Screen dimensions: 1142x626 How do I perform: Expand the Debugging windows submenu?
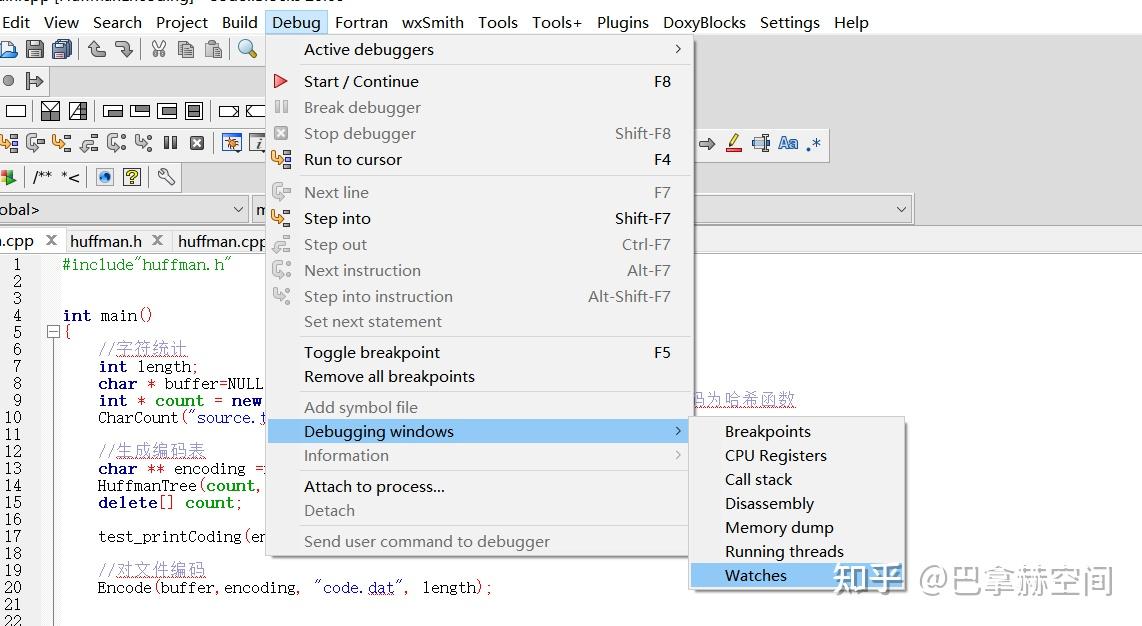[x=479, y=432]
